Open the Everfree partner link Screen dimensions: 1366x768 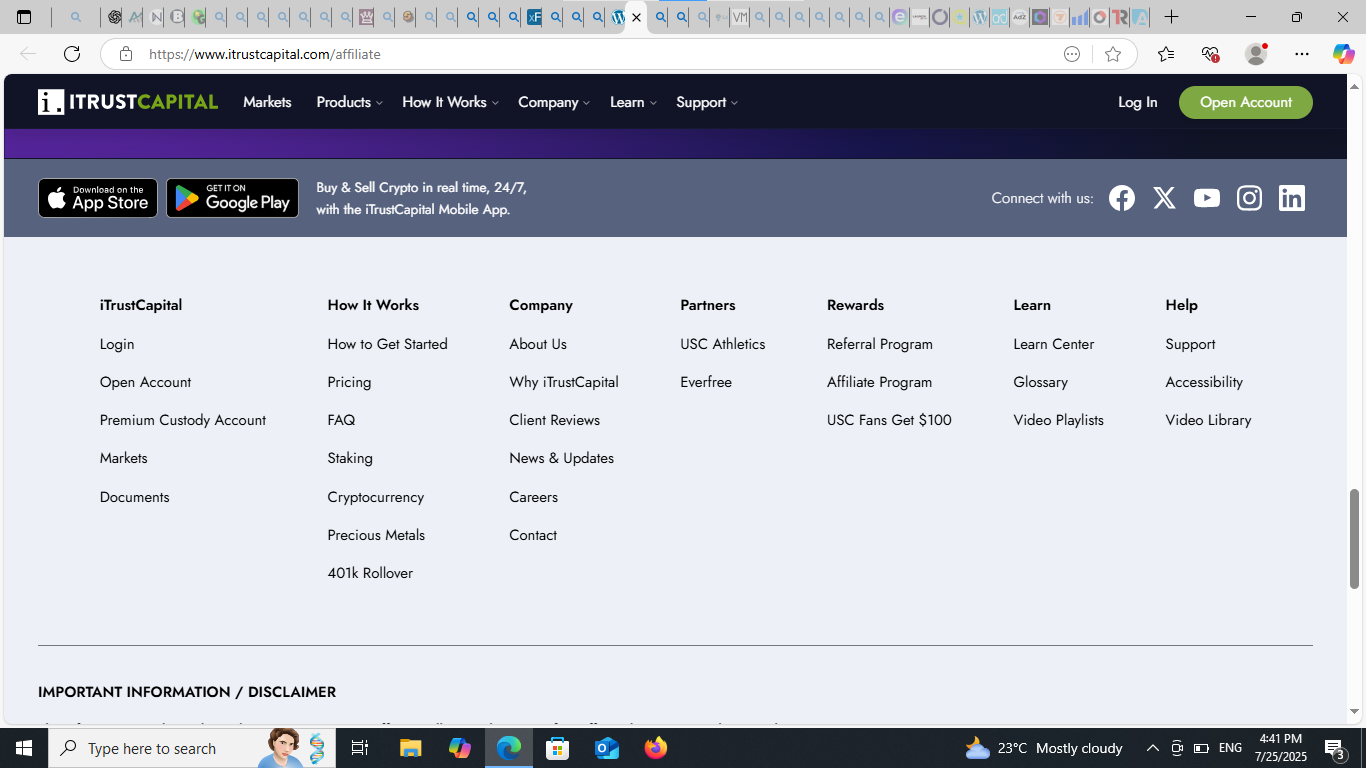click(x=706, y=382)
